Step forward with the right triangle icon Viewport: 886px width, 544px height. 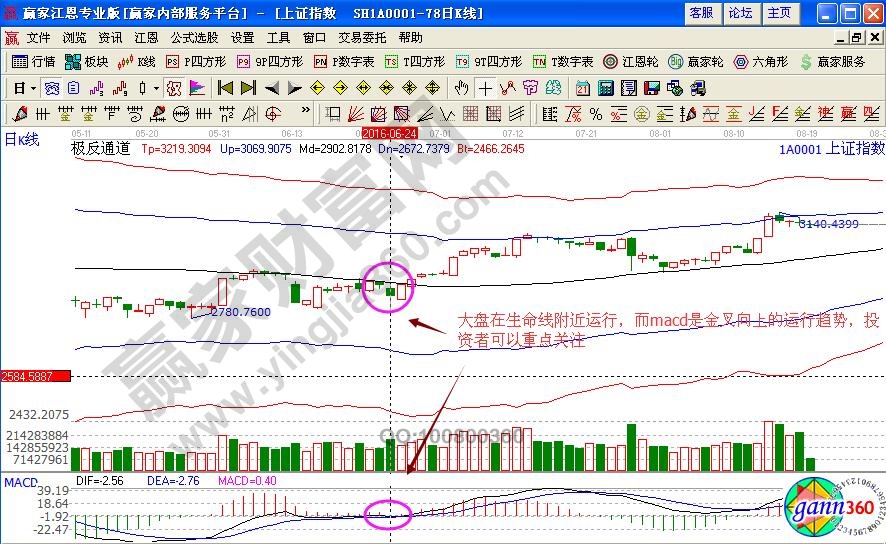point(294,88)
